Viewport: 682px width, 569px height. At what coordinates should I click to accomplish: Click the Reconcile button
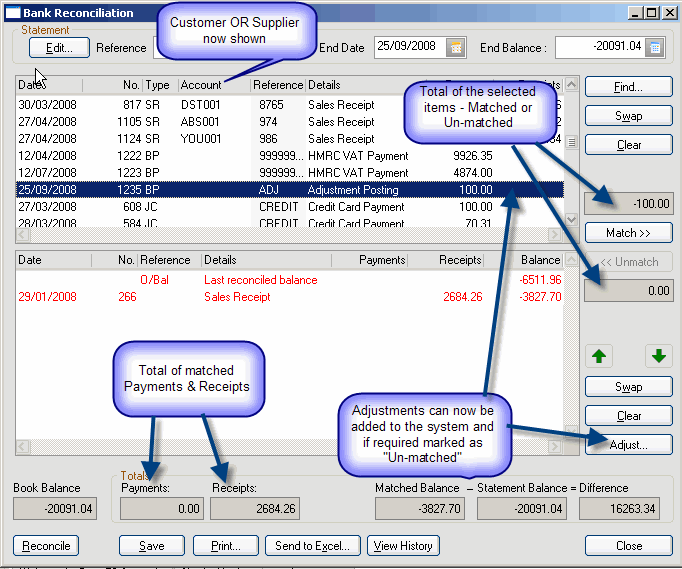46,546
